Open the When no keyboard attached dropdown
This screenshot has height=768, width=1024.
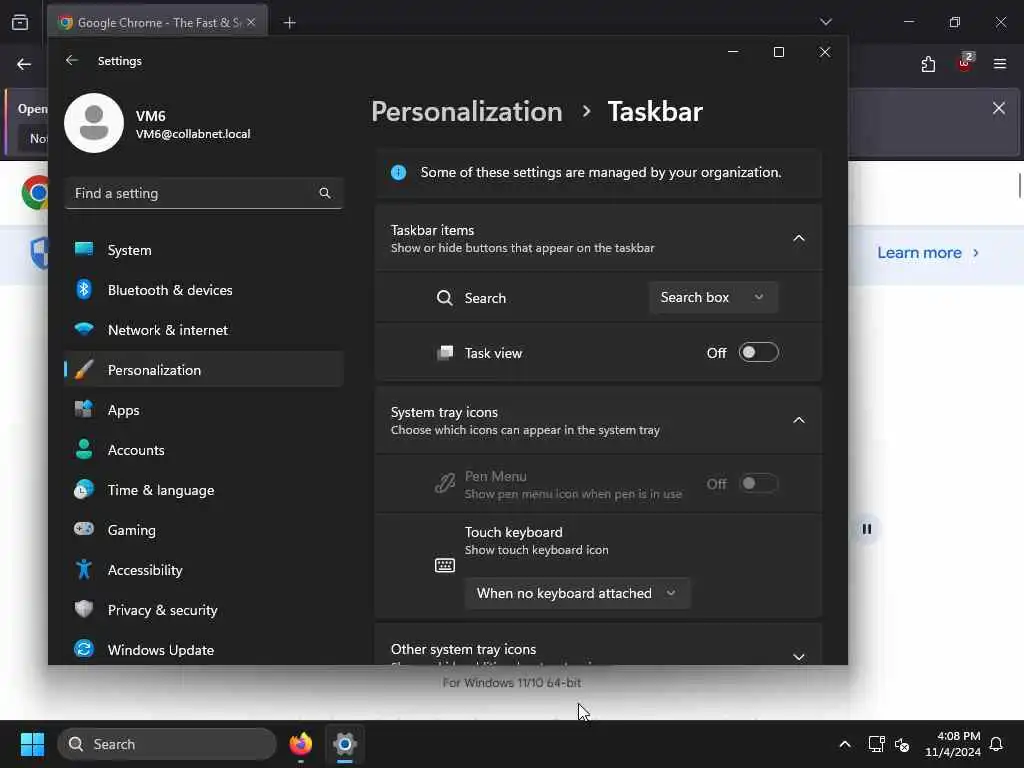tap(577, 593)
